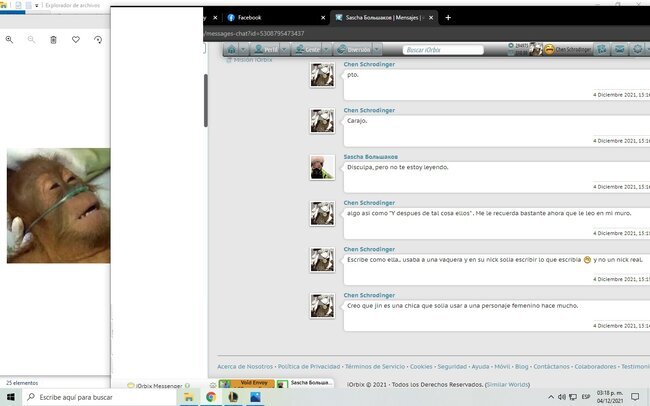Expand the Diversión dropdown arrow
This screenshot has height=406, width=650.
[377, 50]
